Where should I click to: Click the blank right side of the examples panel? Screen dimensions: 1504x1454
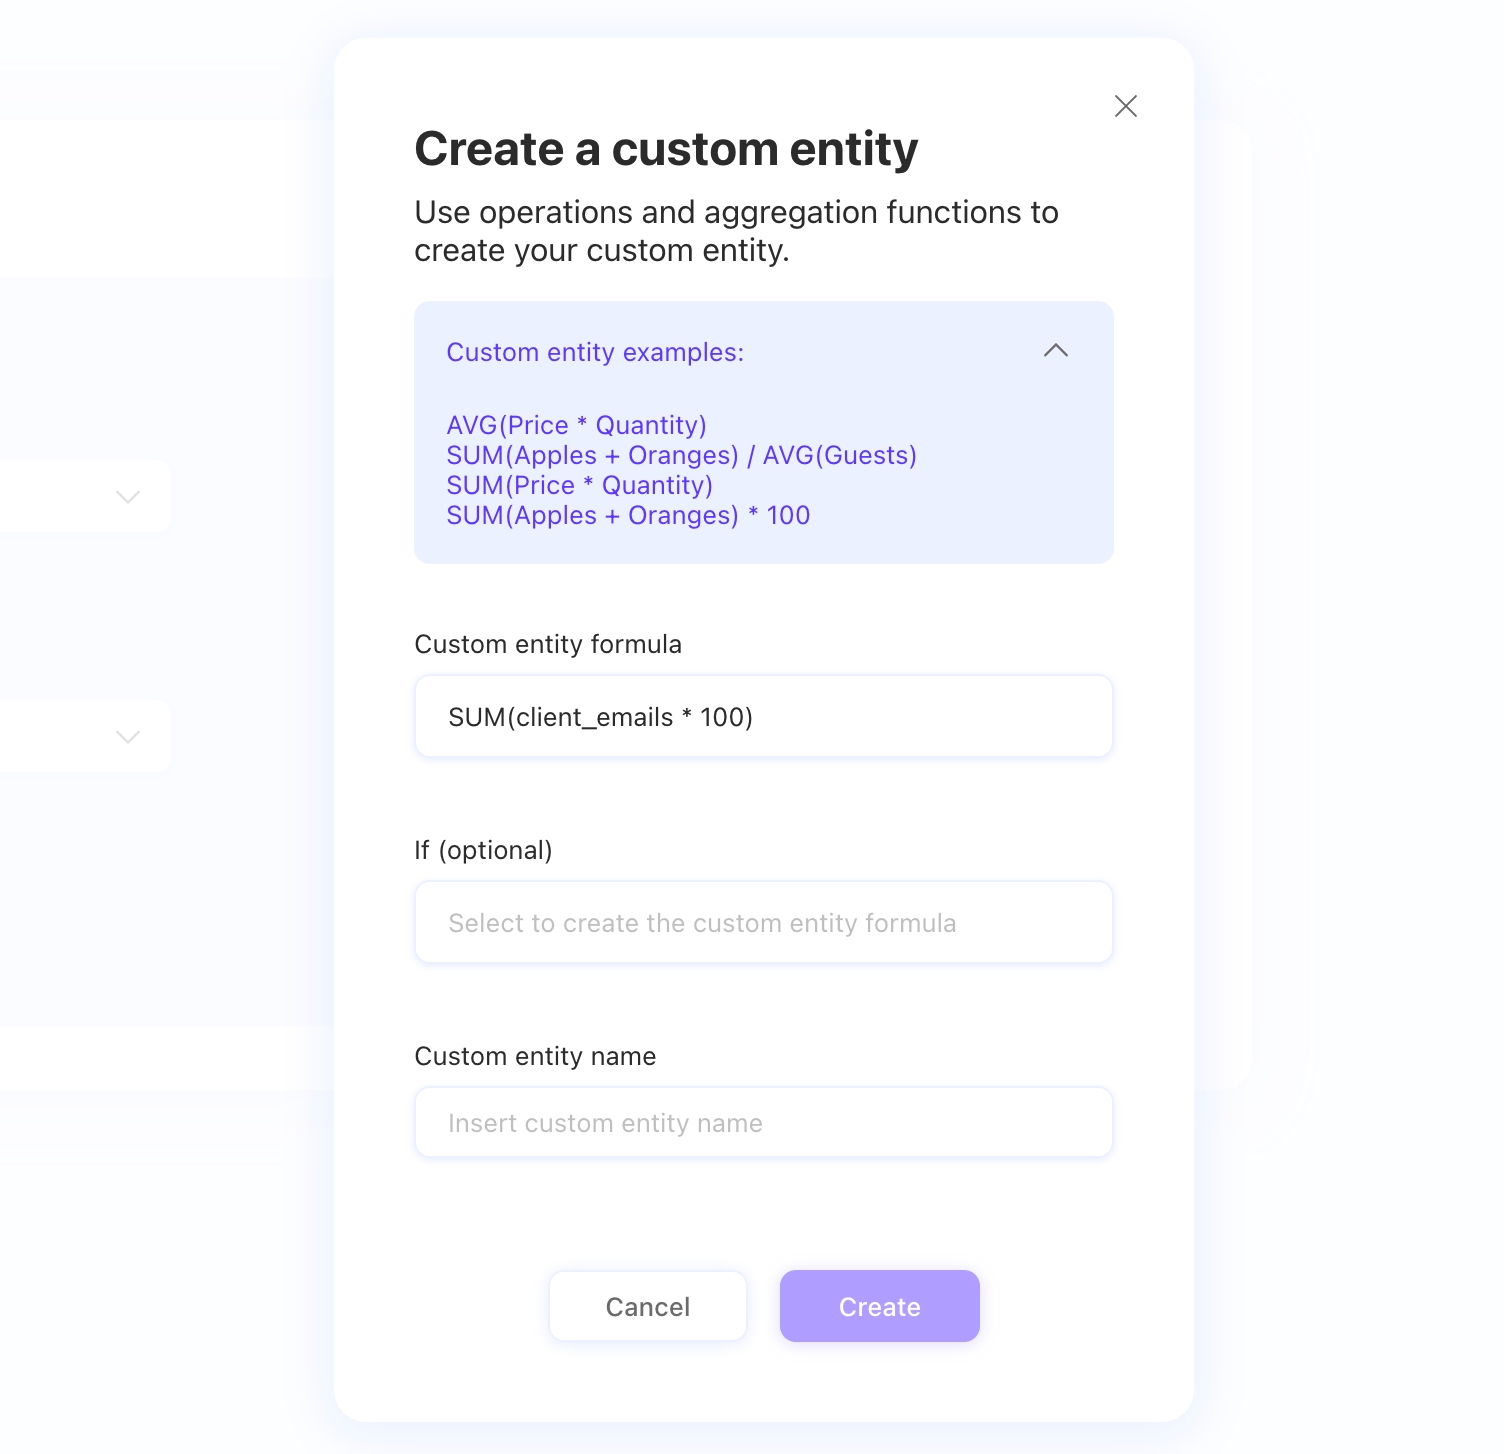tap(1010, 480)
